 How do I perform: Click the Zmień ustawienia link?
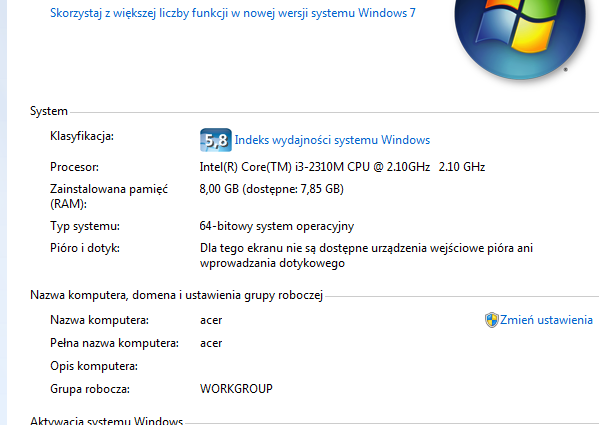[x=546, y=320]
